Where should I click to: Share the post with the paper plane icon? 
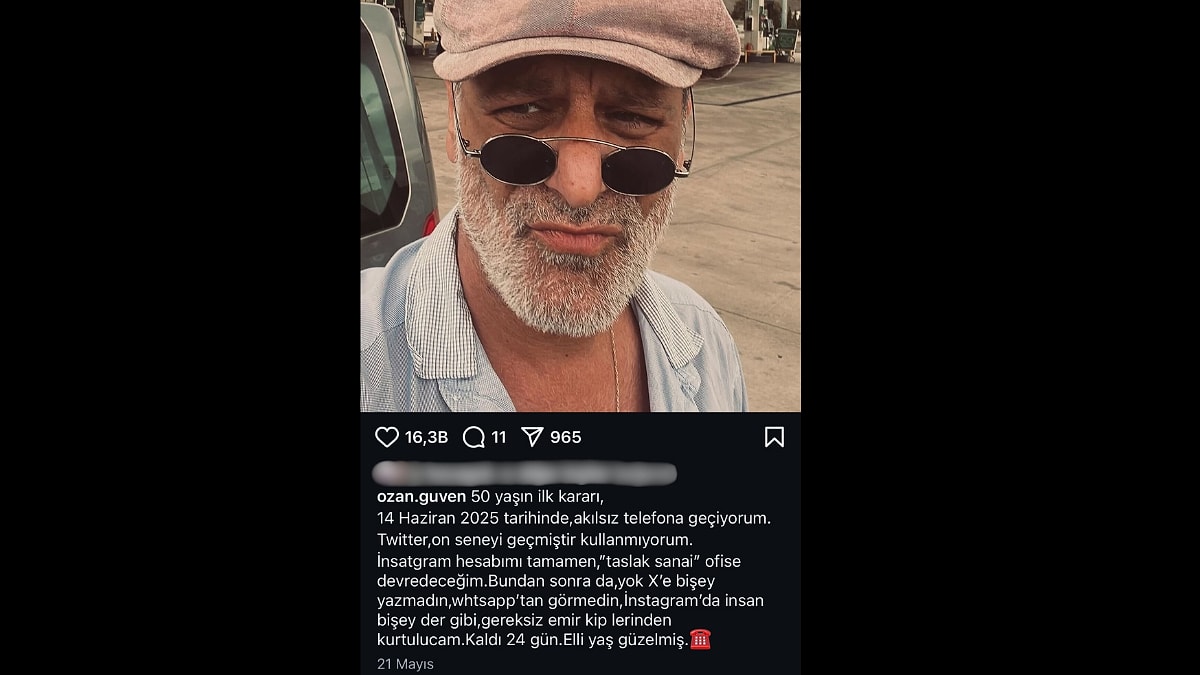click(532, 437)
